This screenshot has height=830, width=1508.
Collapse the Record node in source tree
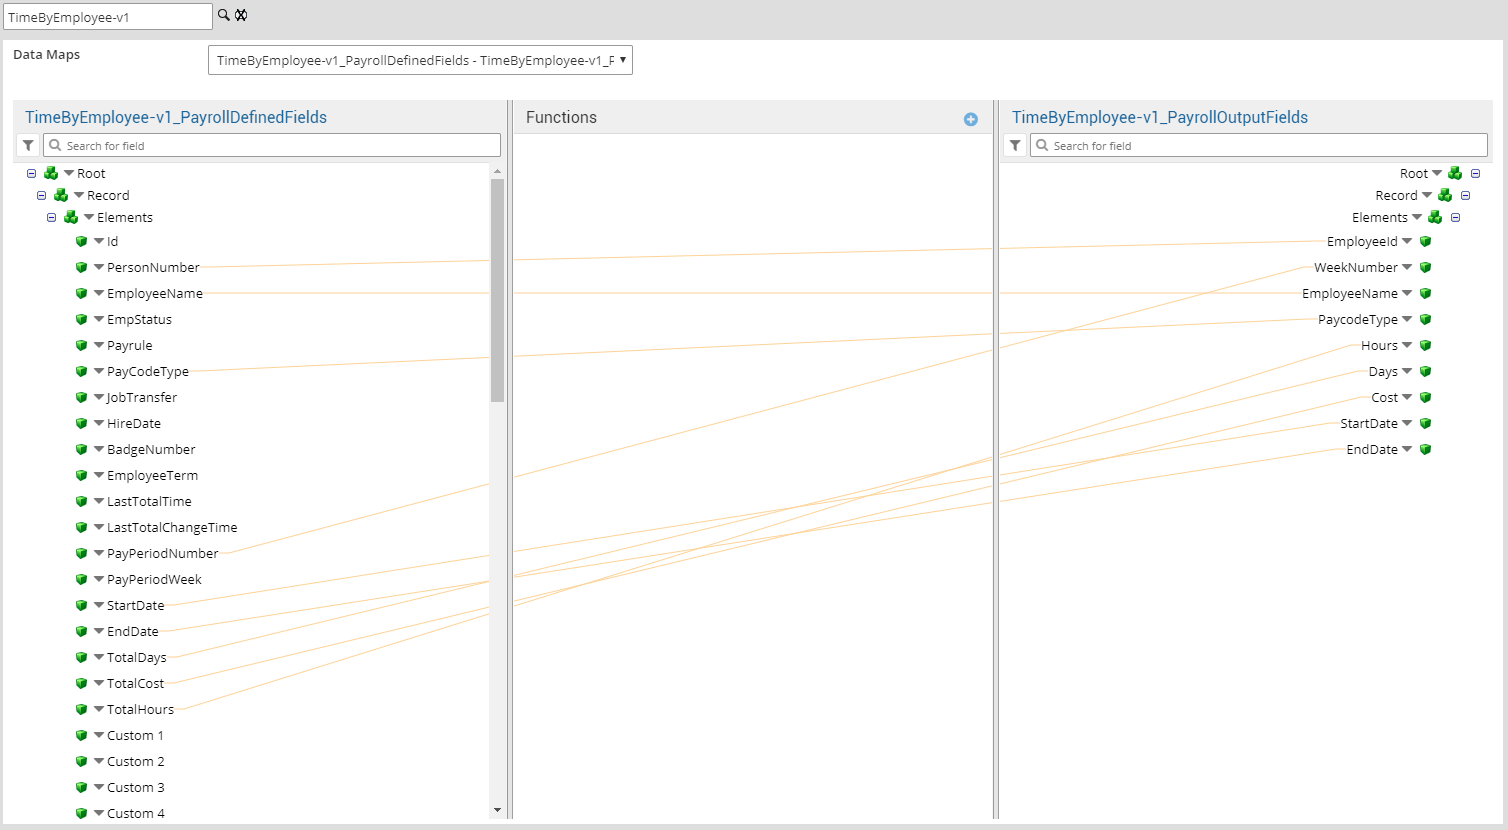point(41,195)
